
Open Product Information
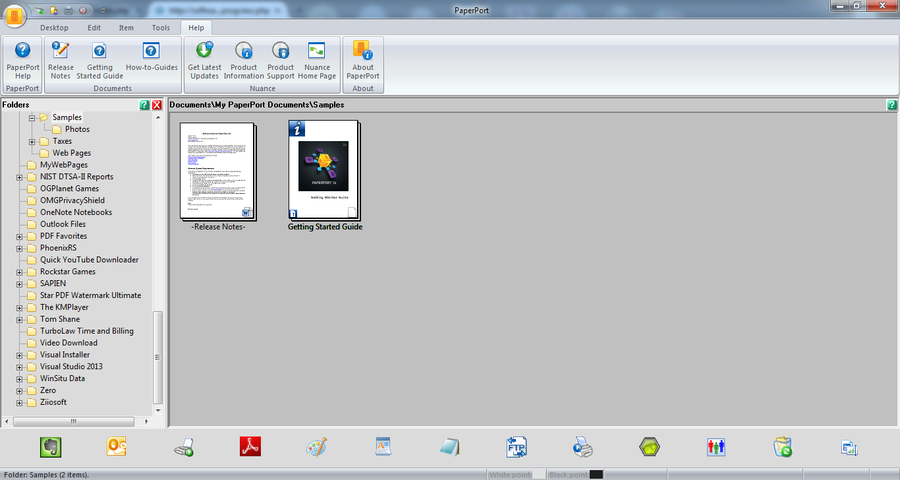click(x=243, y=60)
